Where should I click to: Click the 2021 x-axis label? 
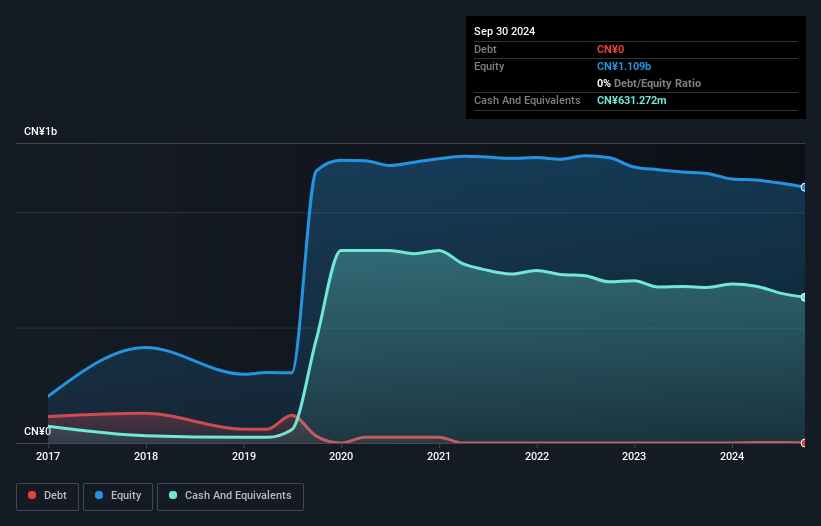pyautogui.click(x=439, y=456)
